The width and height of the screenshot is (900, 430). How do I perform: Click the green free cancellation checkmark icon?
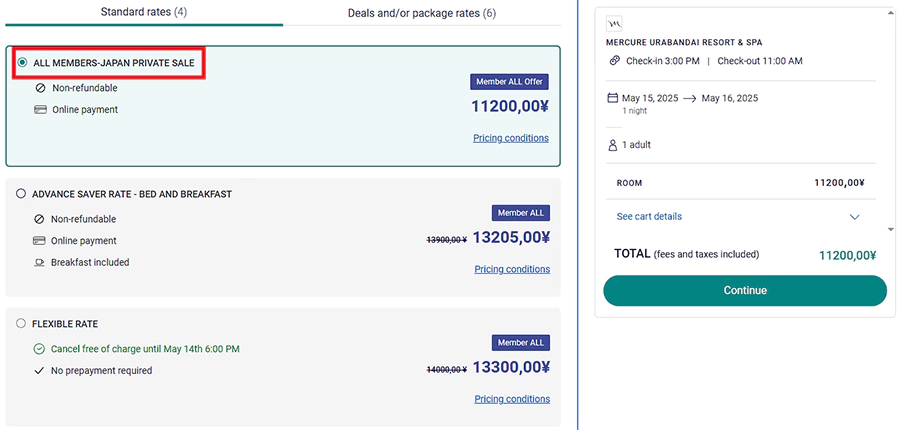[39, 349]
